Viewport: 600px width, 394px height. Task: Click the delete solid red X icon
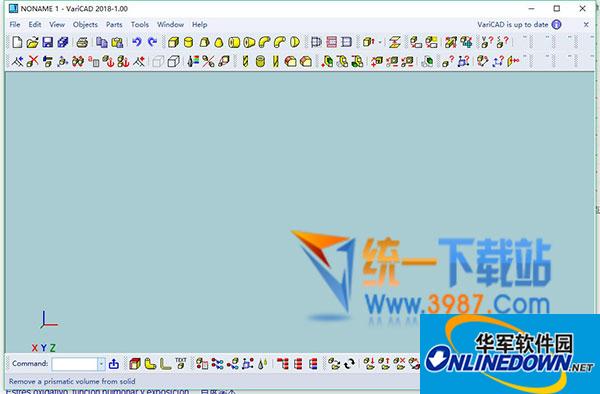[33, 61]
